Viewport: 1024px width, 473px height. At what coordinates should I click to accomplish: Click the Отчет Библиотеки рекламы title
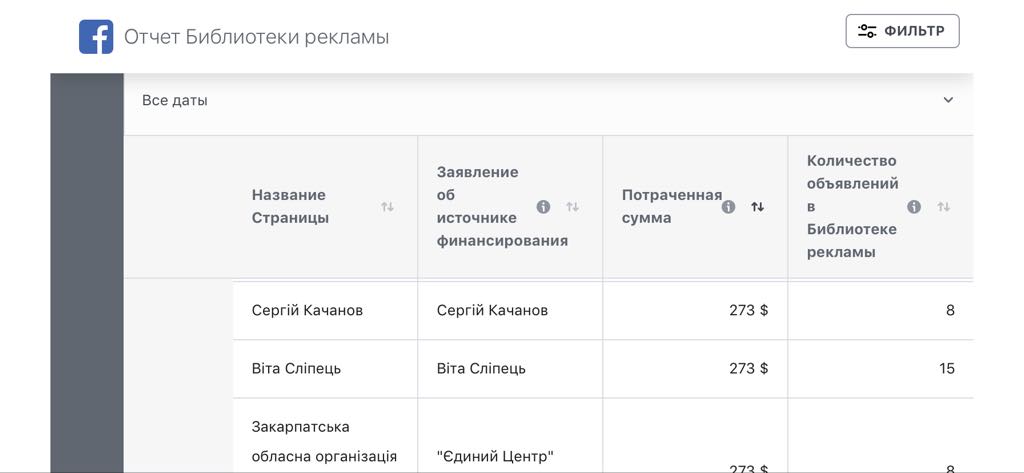coord(257,37)
